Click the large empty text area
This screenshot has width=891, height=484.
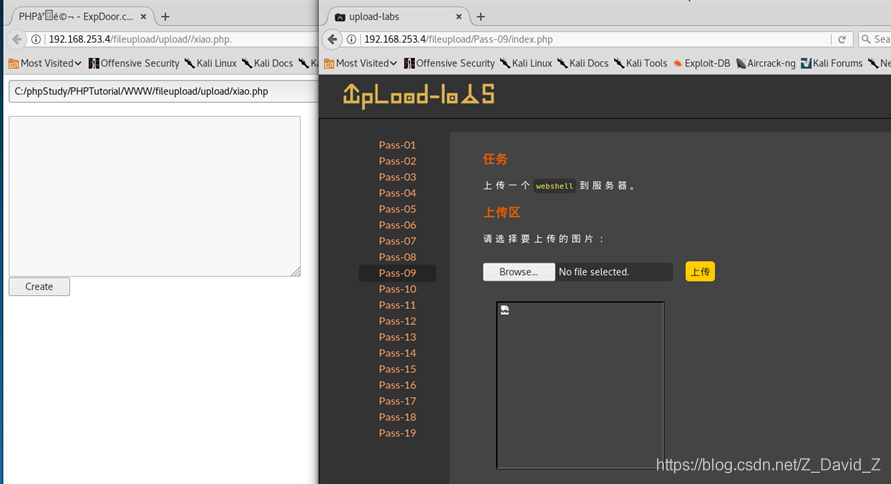(155, 197)
